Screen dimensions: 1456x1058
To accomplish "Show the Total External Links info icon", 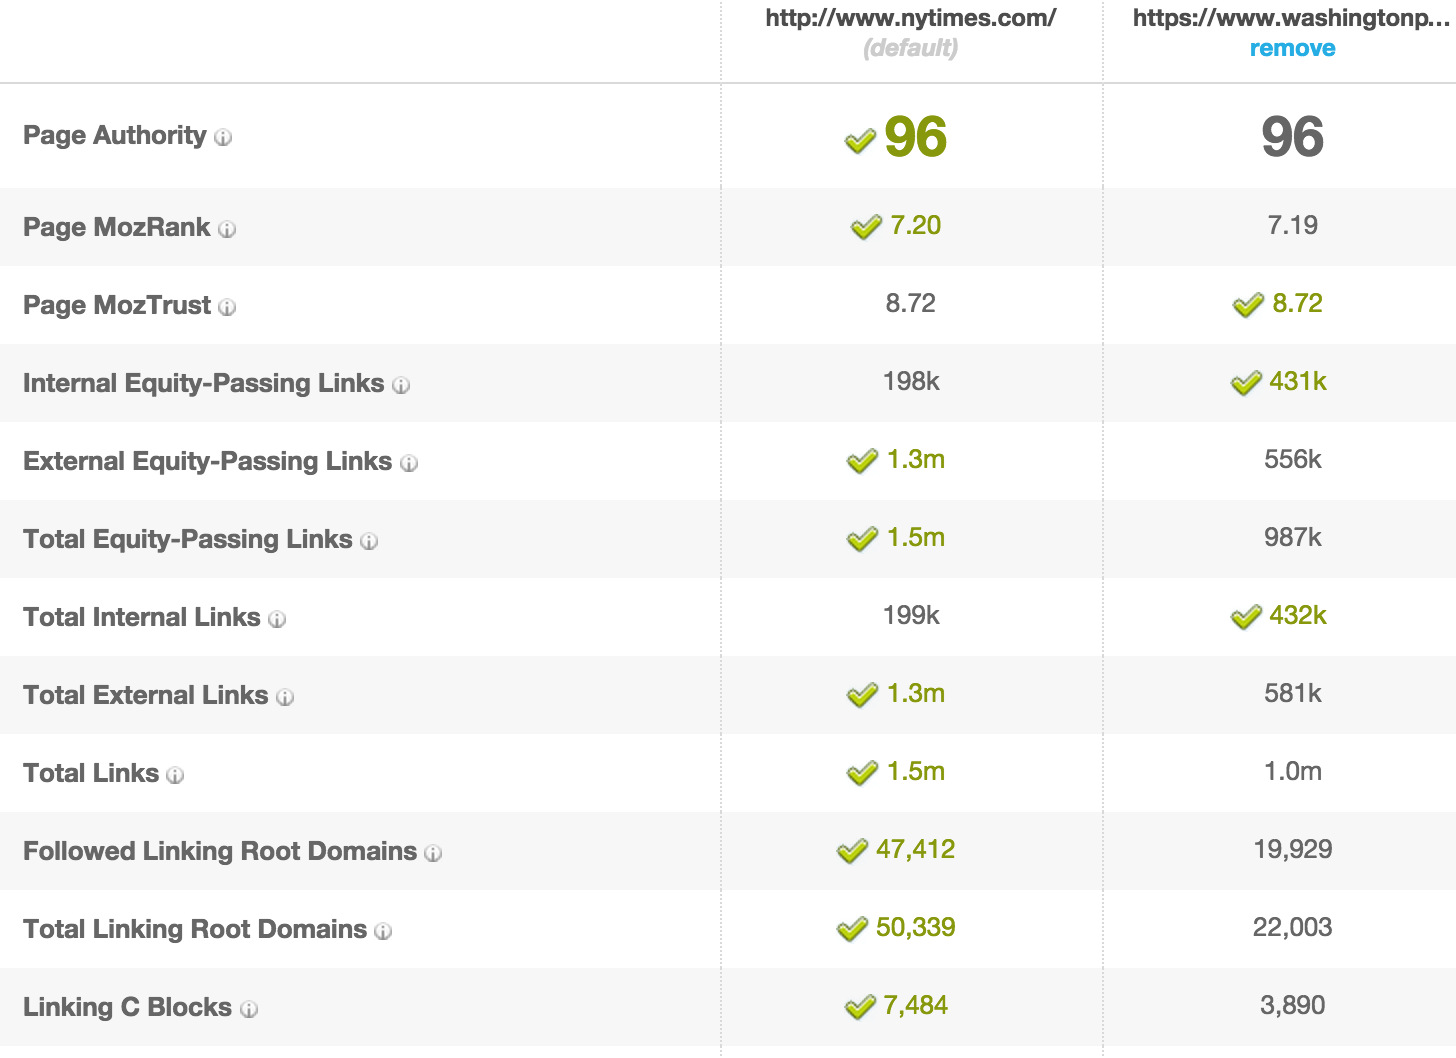I will pyautogui.click(x=285, y=698).
